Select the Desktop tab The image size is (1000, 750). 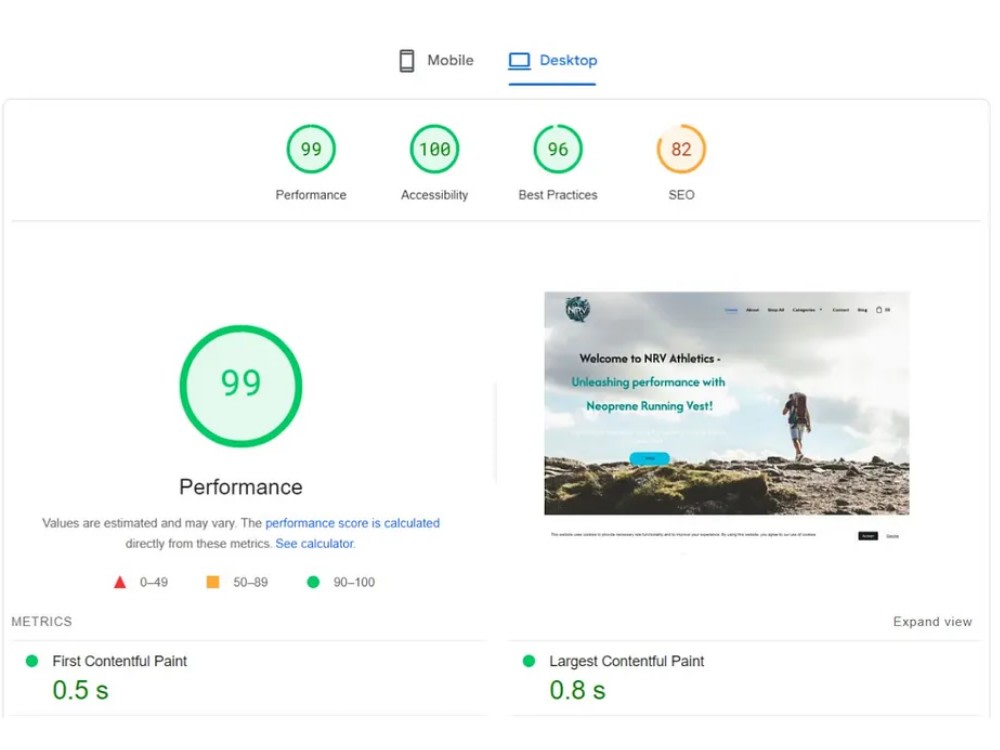coord(552,61)
